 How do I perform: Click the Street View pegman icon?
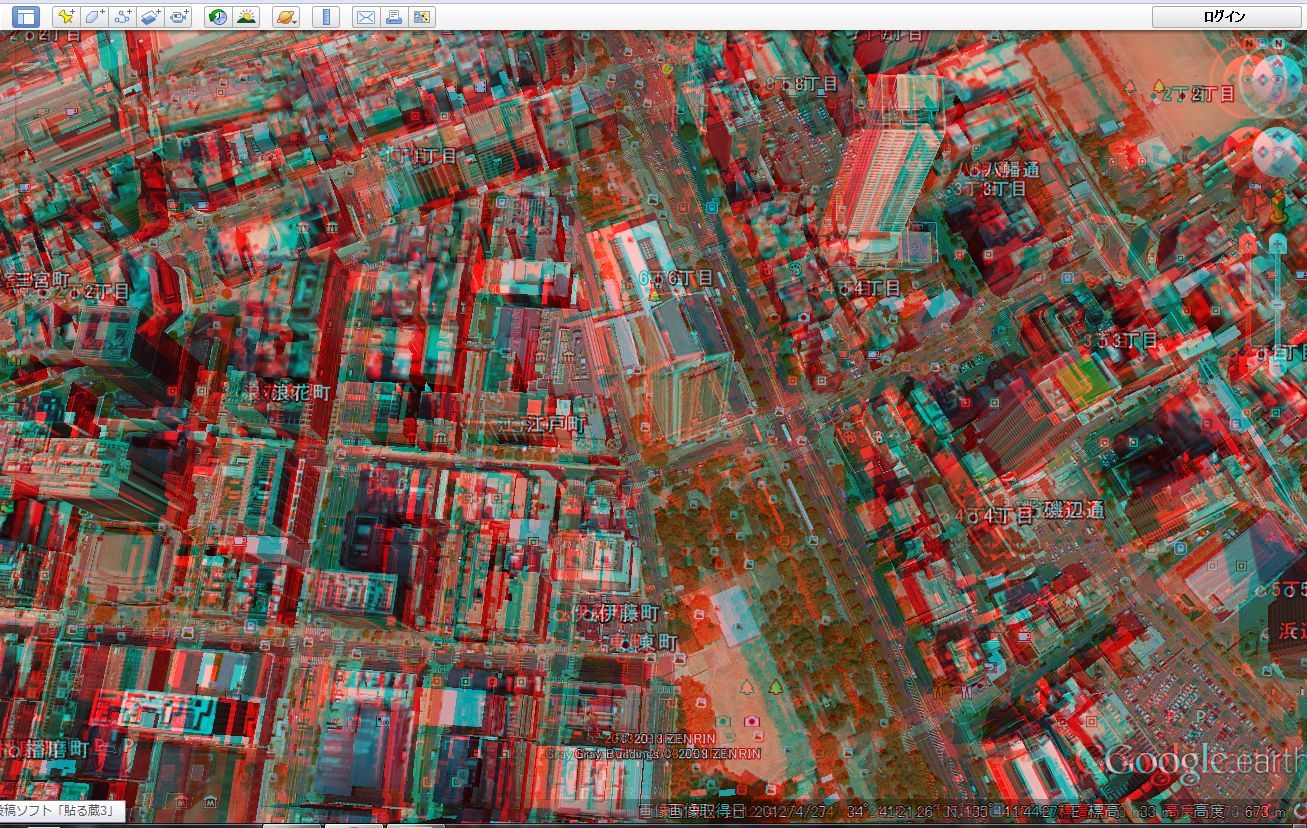click(1277, 209)
